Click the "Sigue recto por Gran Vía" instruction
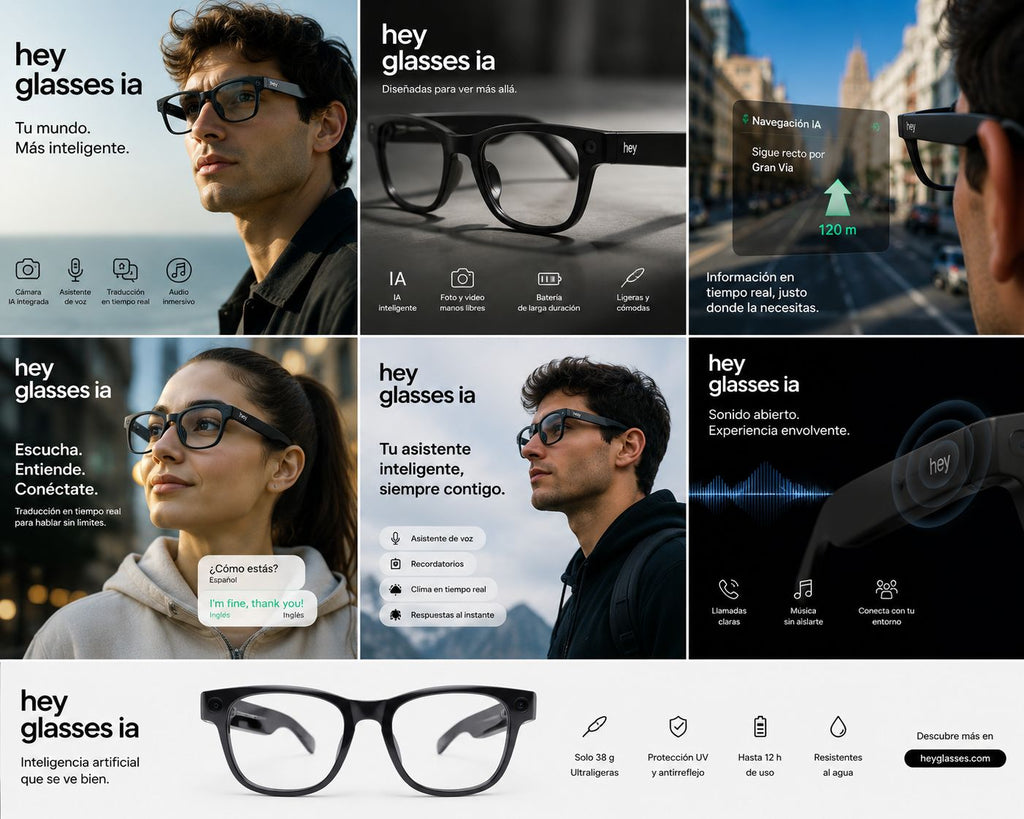The width and height of the screenshot is (1024, 819). [x=788, y=160]
